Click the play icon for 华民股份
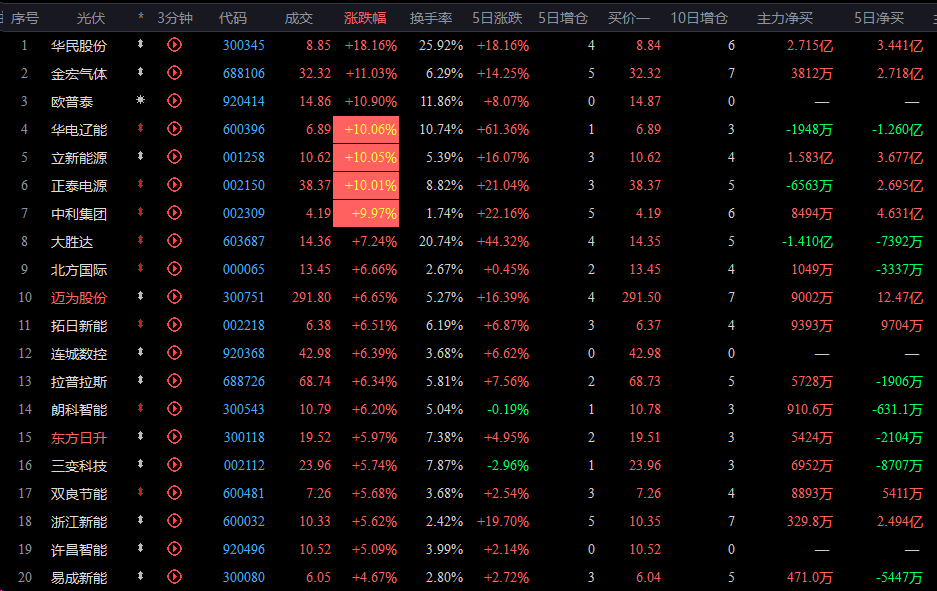937x591 pixels. 175,45
